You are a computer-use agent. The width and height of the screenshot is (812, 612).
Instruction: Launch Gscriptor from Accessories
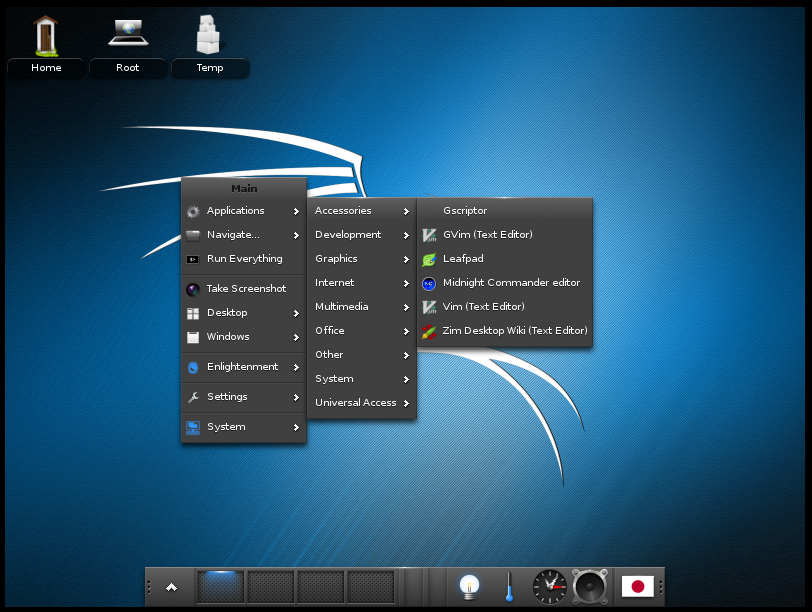(505, 211)
